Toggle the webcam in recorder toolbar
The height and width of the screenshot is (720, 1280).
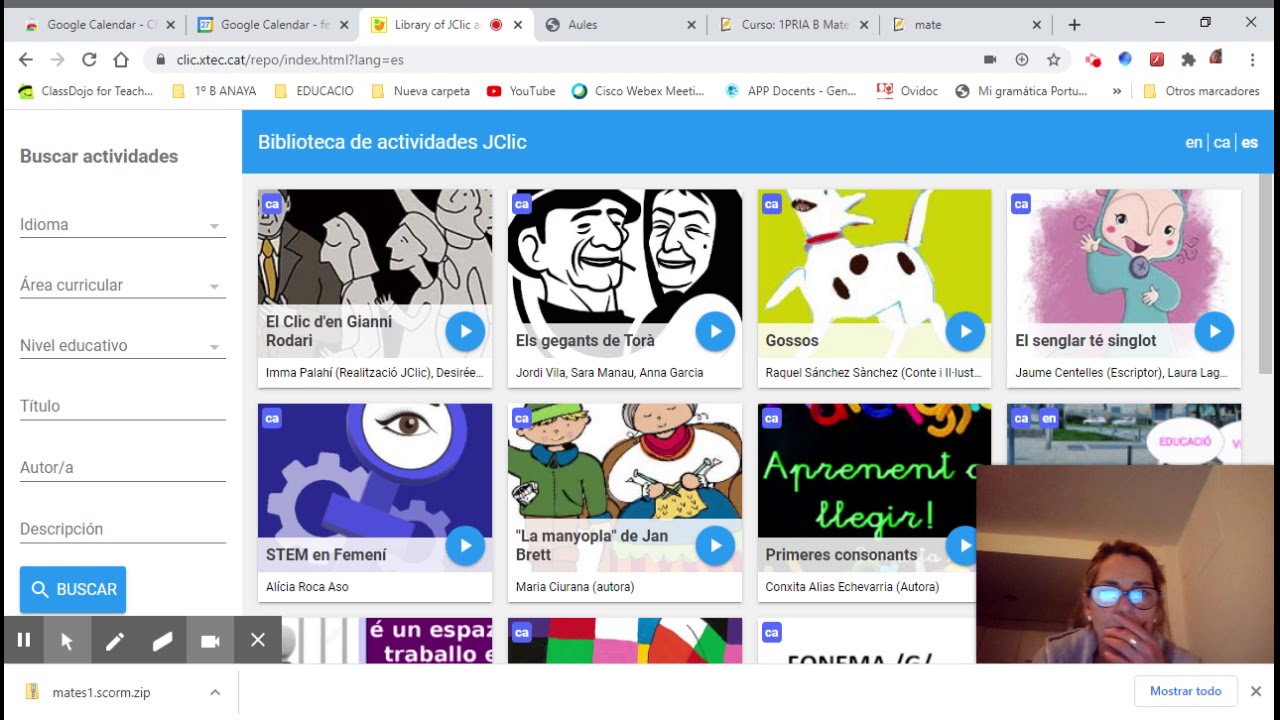tap(210, 640)
